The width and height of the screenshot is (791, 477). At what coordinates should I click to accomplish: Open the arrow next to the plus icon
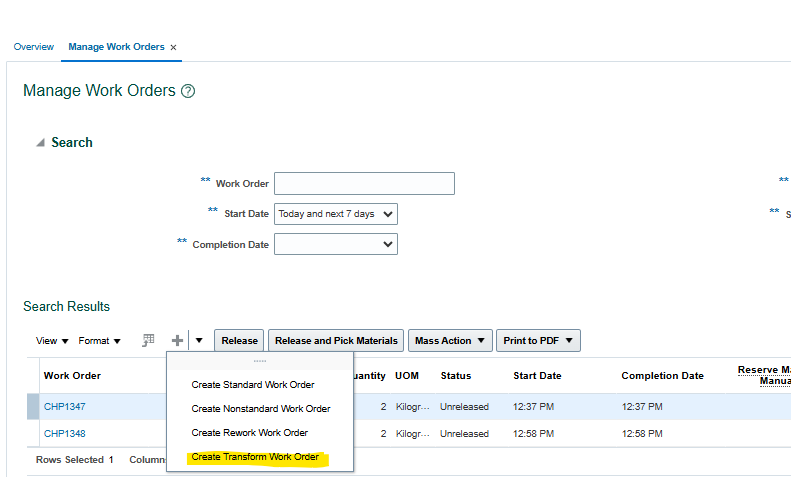pyautogui.click(x=199, y=341)
